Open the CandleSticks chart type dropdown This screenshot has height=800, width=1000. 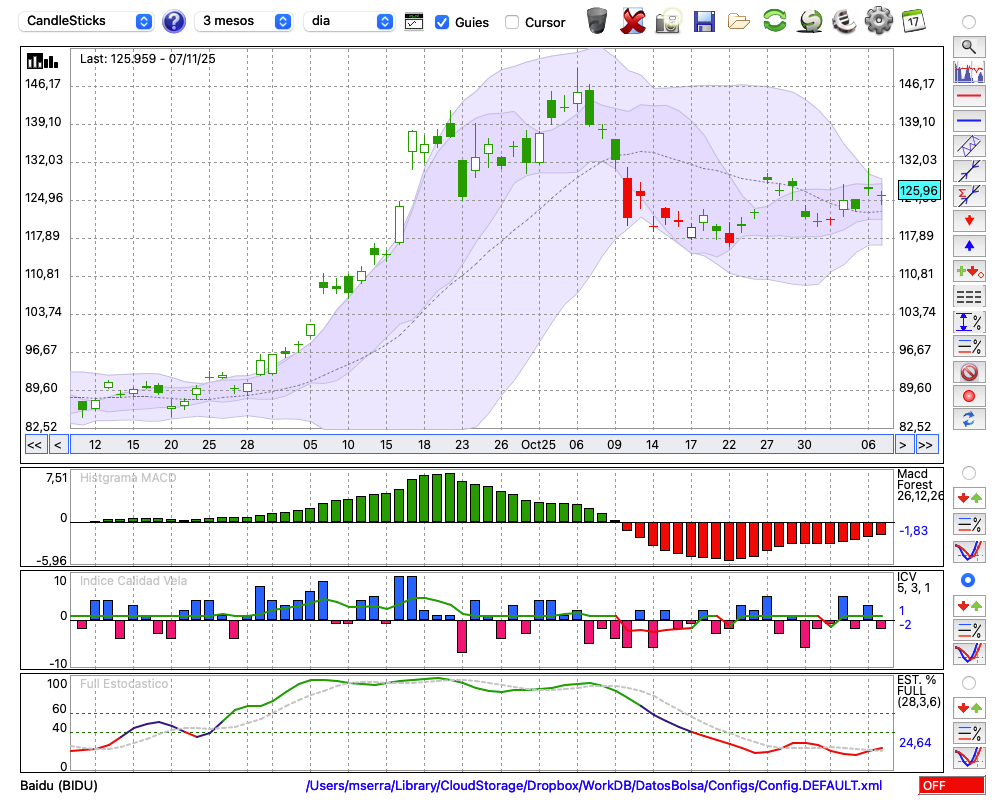coord(86,21)
